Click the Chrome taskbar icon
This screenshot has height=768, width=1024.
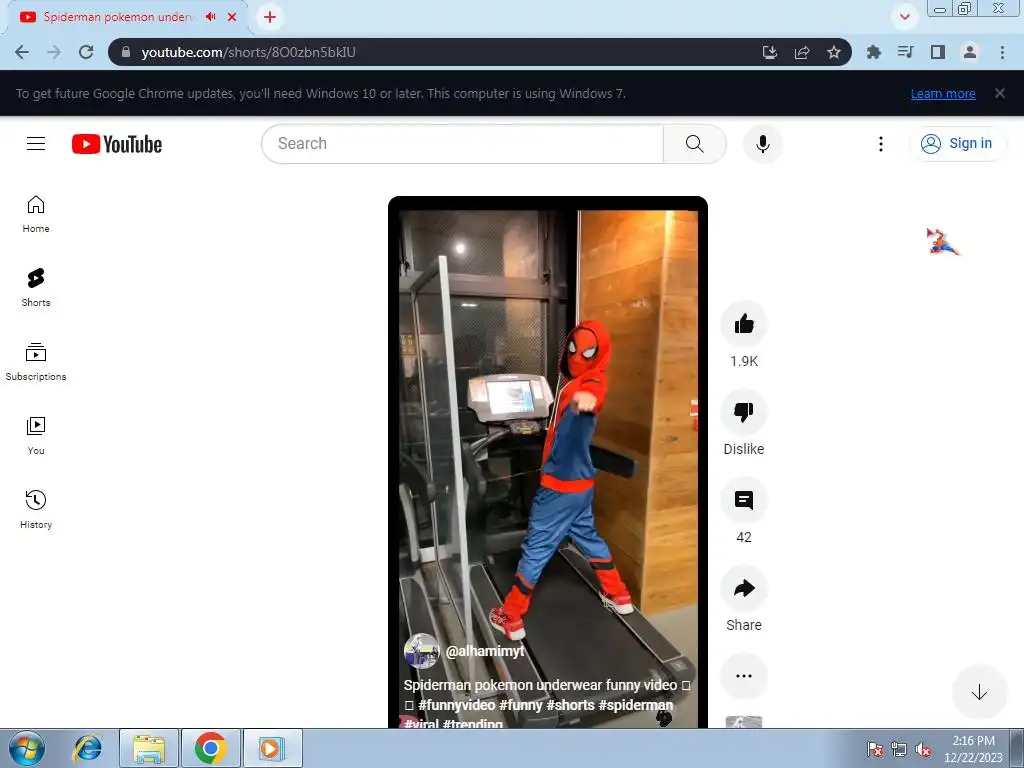(x=210, y=748)
